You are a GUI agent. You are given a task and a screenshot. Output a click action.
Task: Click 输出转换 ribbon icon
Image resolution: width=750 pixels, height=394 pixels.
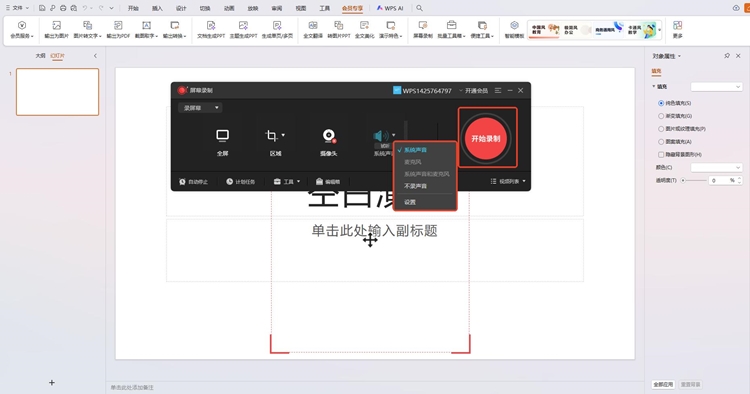point(175,30)
